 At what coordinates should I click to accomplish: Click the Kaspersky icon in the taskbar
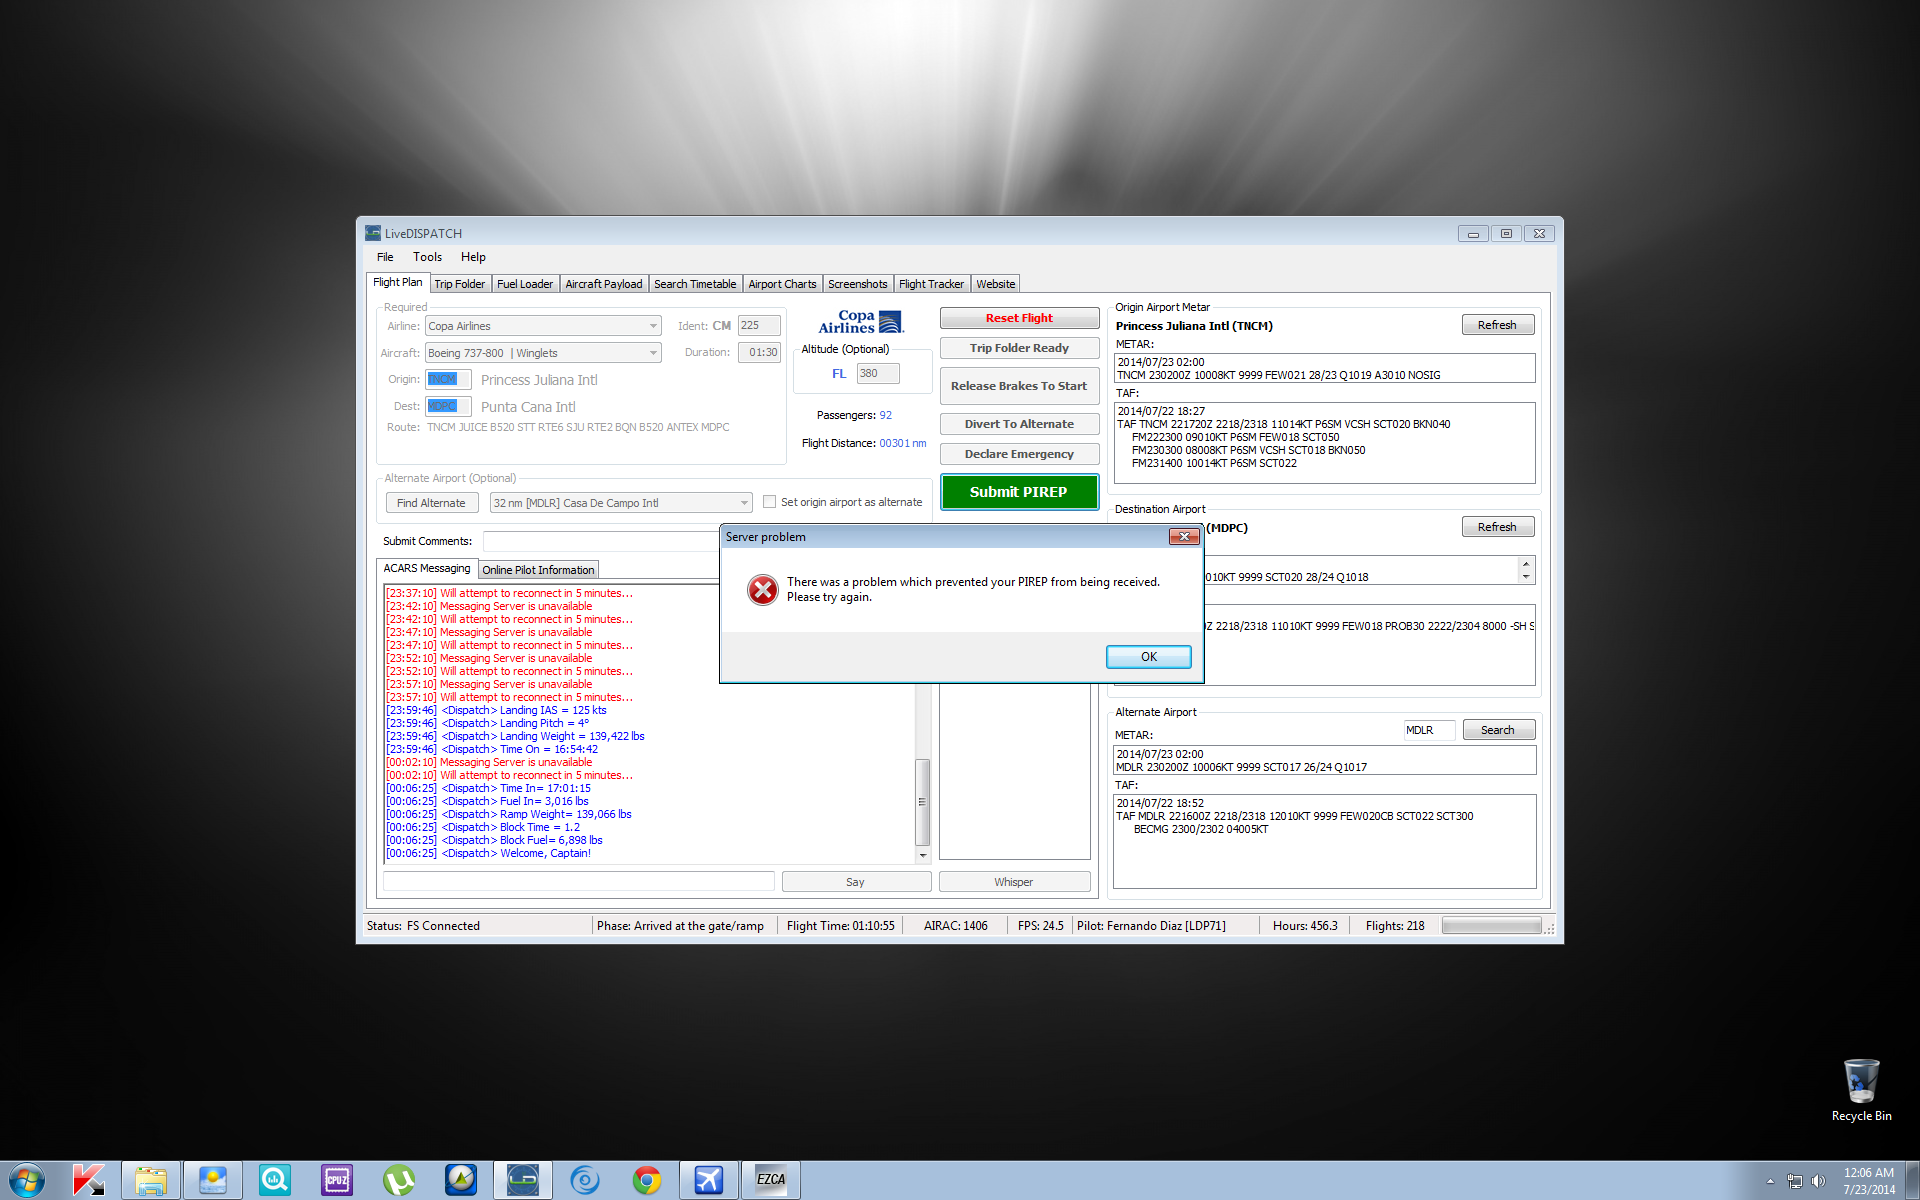pos(89,1180)
